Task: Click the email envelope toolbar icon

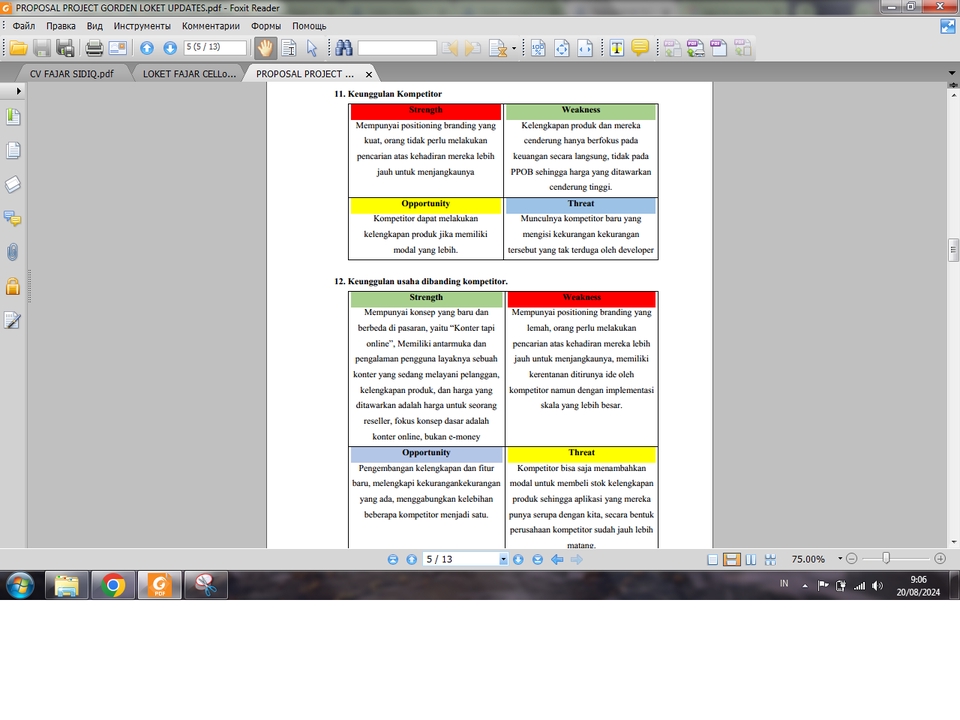Action: point(118,48)
